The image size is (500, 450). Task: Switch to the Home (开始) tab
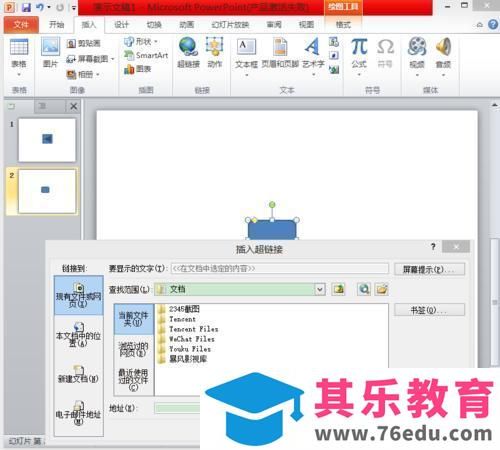click(x=57, y=25)
